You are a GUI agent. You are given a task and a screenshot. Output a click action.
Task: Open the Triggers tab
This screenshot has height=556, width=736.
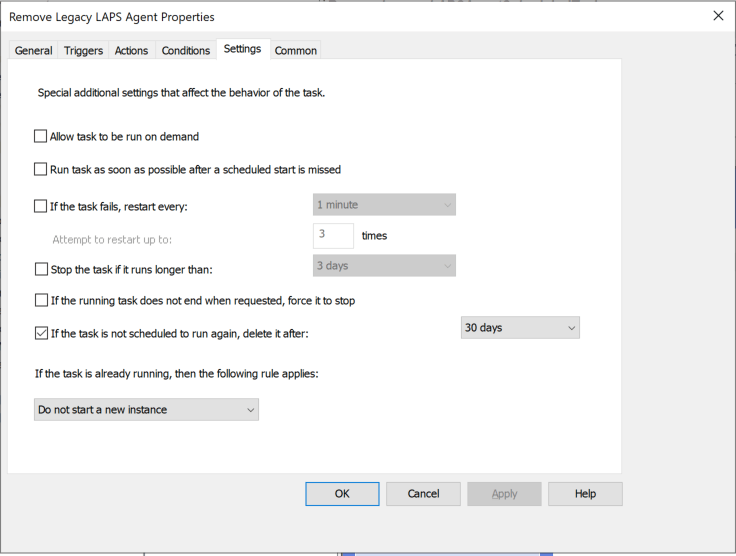[83, 51]
